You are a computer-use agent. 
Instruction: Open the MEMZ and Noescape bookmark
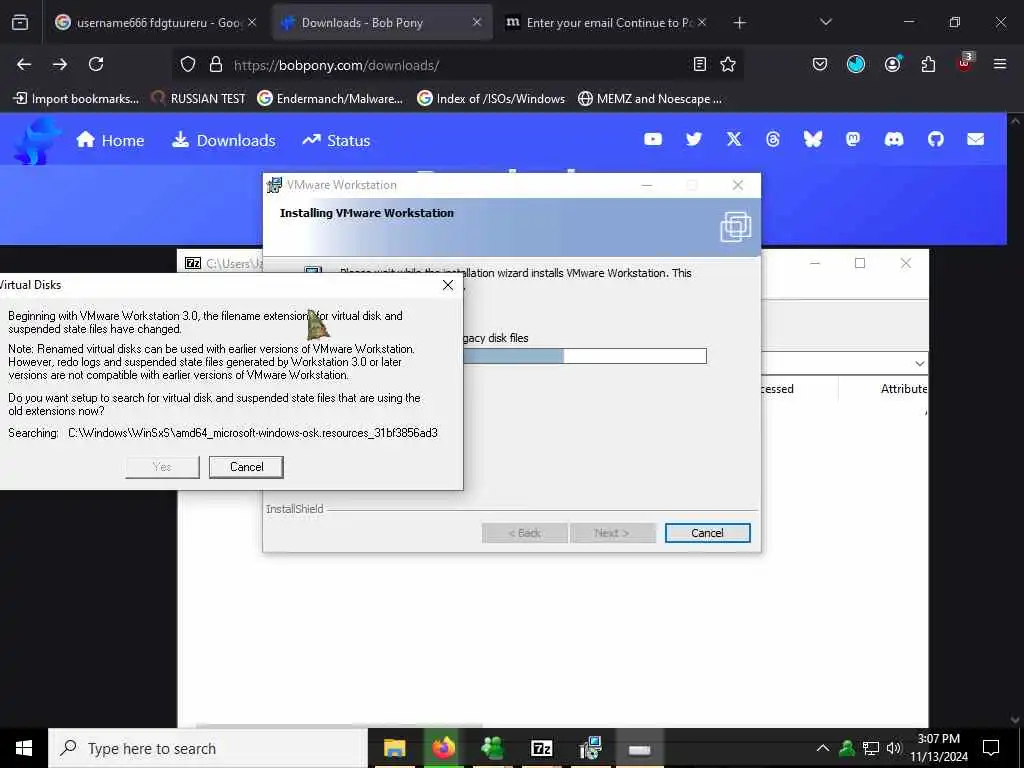650,99
